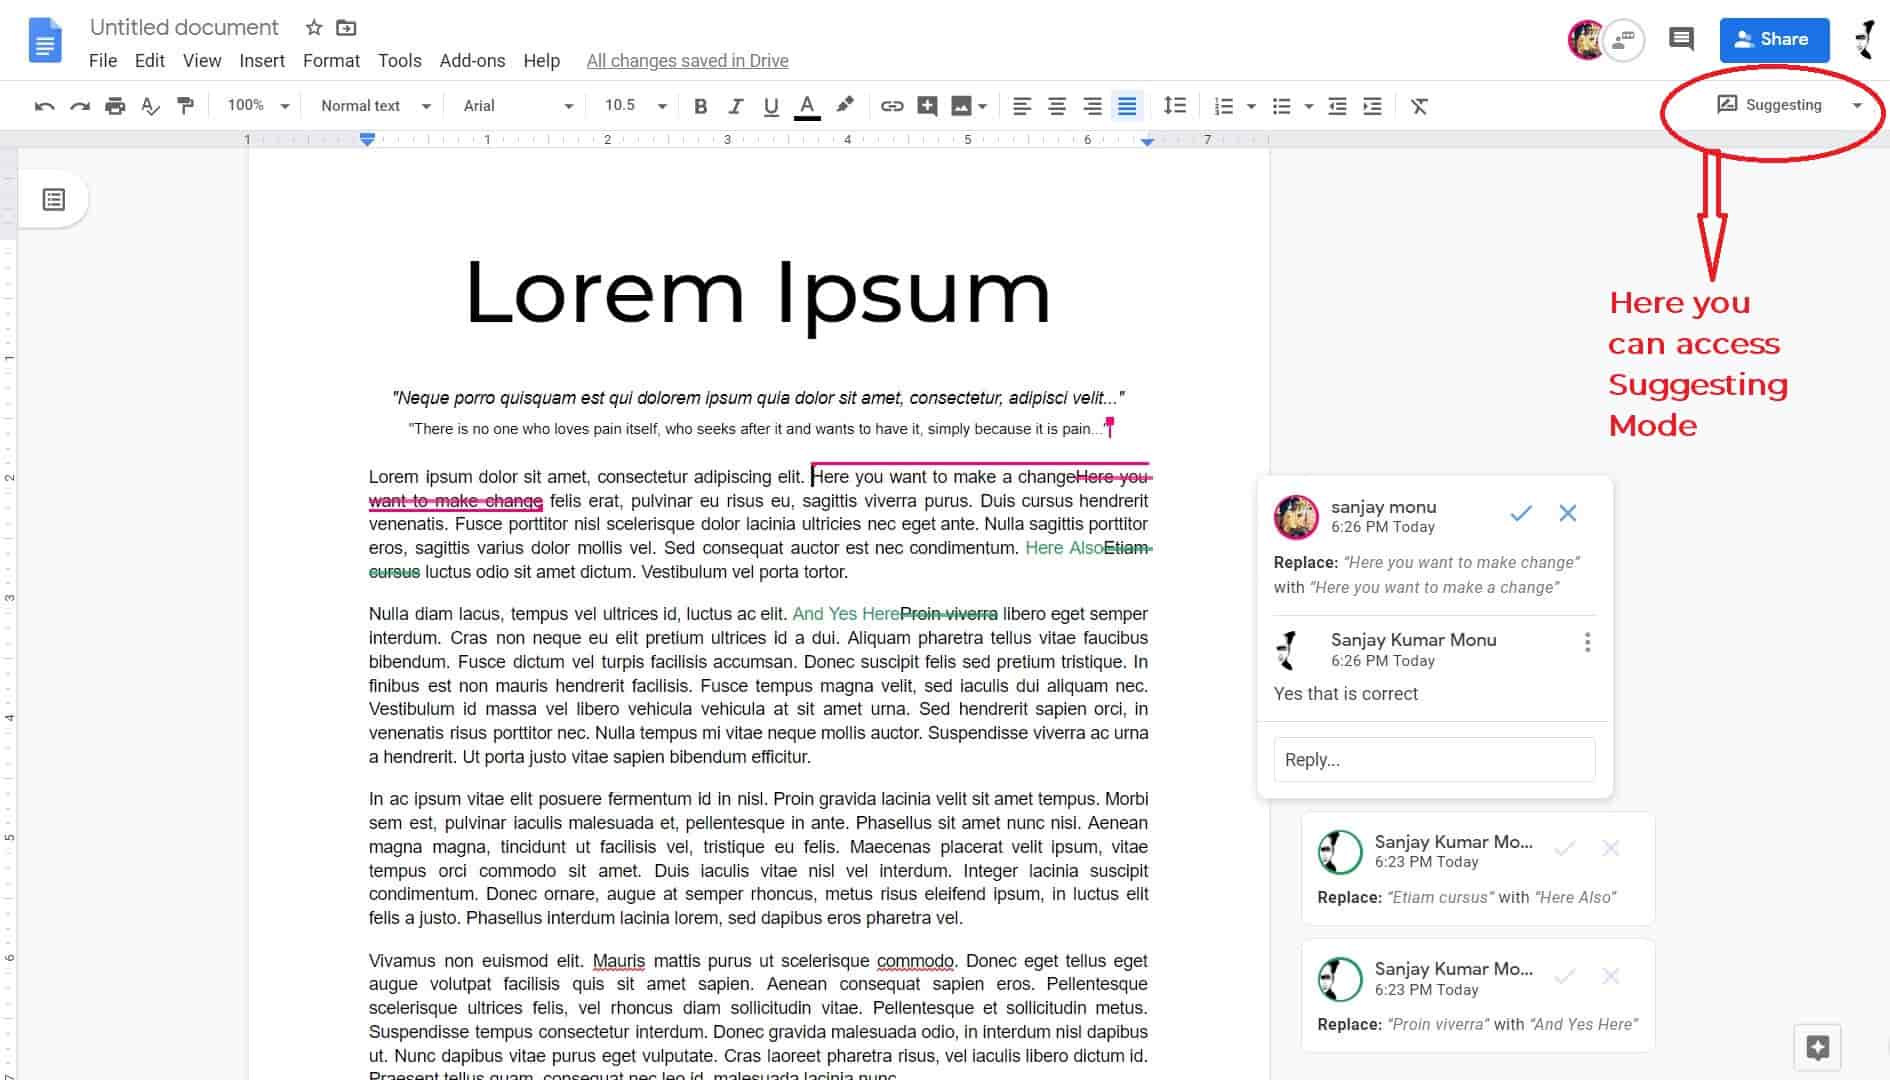1890x1080 pixels.
Task: Open the numbered list options arrow
Action: tap(1251, 106)
